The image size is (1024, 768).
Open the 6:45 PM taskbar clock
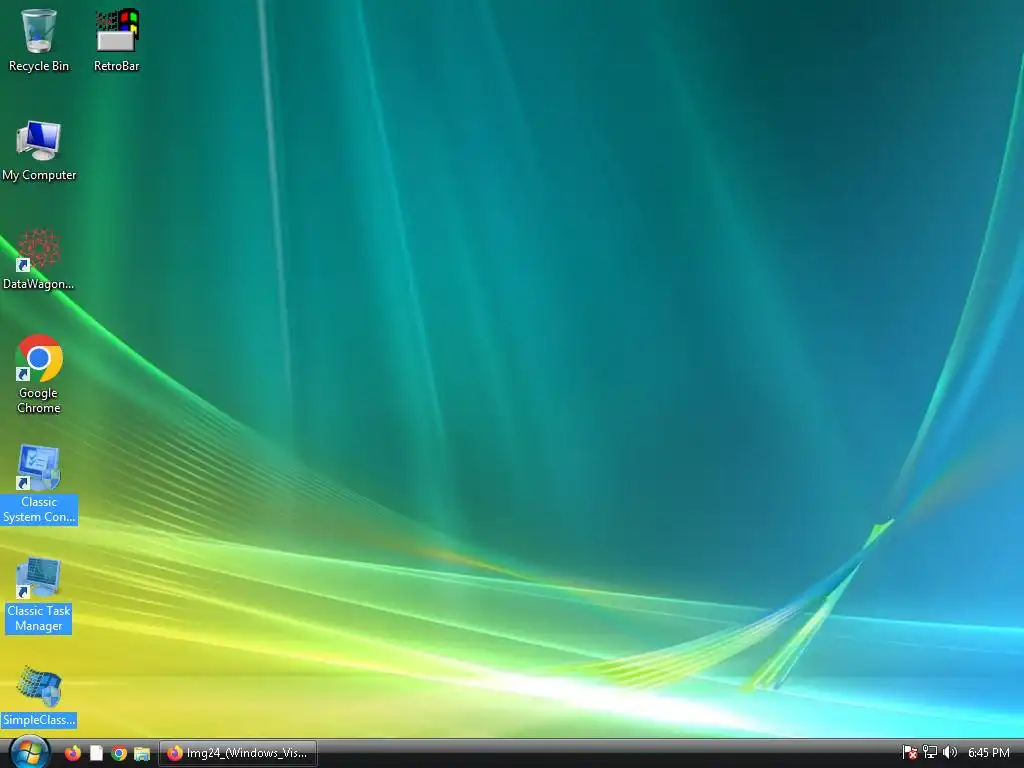click(989, 753)
